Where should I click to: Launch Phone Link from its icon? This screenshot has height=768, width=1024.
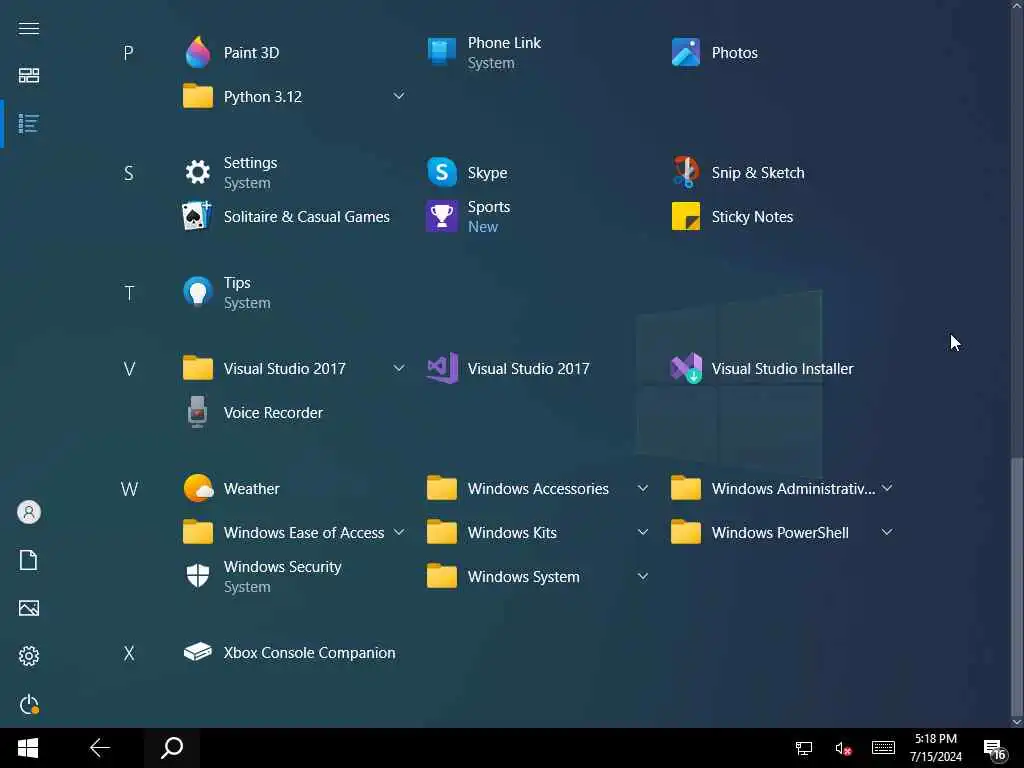tap(441, 52)
